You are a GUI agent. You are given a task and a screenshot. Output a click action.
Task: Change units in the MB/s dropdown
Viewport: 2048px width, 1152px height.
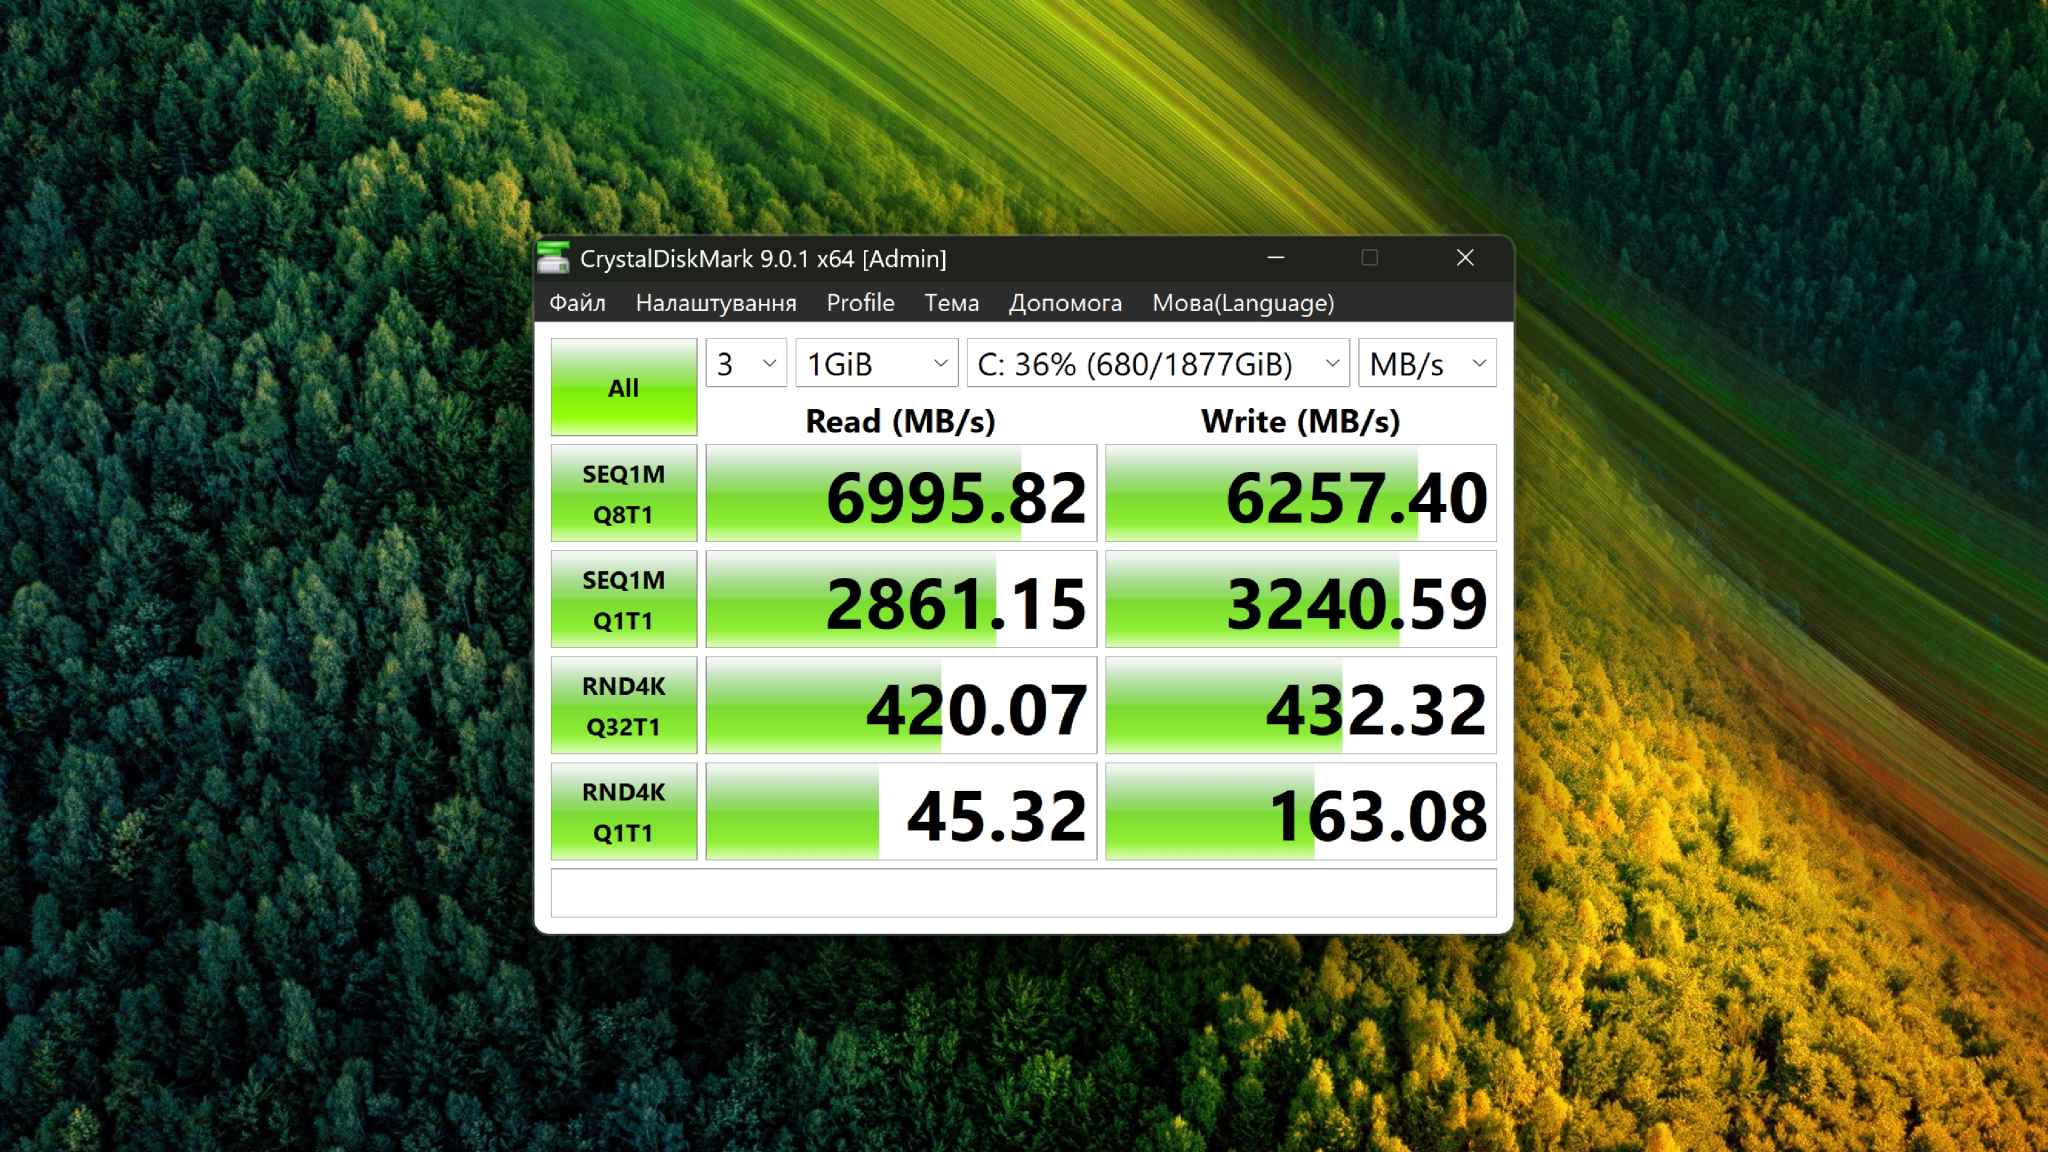point(1427,364)
